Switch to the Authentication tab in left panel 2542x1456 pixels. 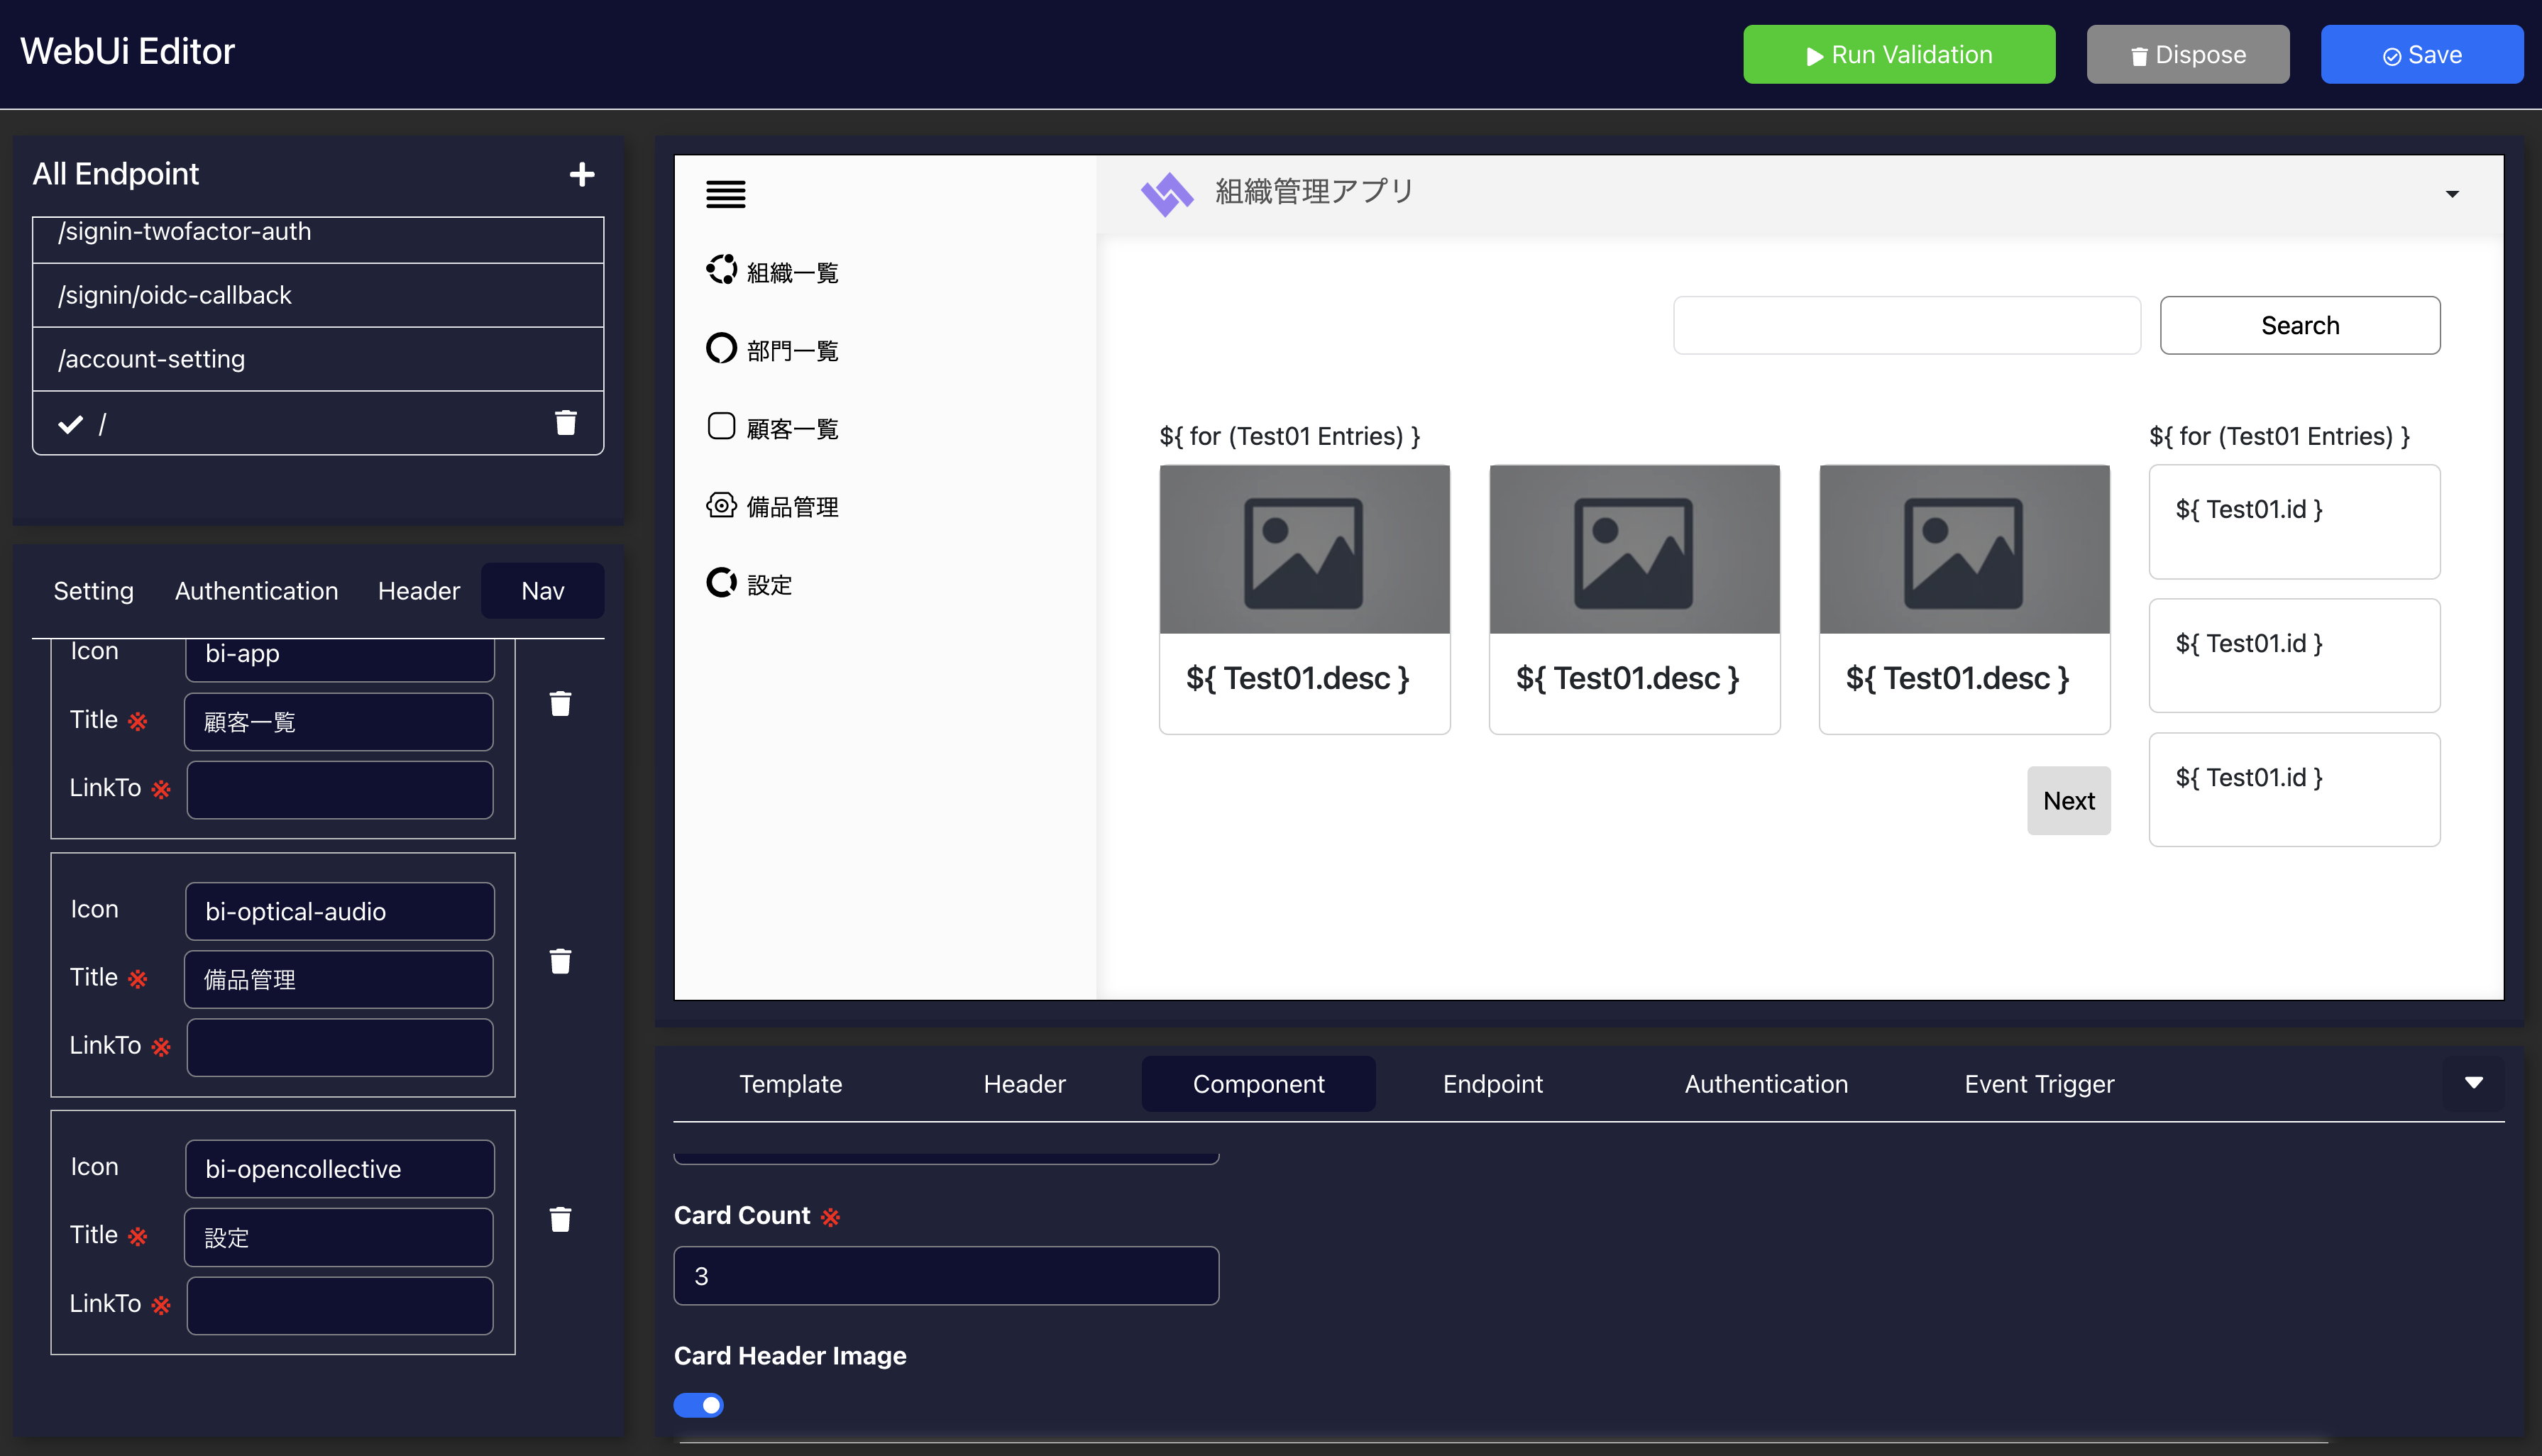click(256, 591)
